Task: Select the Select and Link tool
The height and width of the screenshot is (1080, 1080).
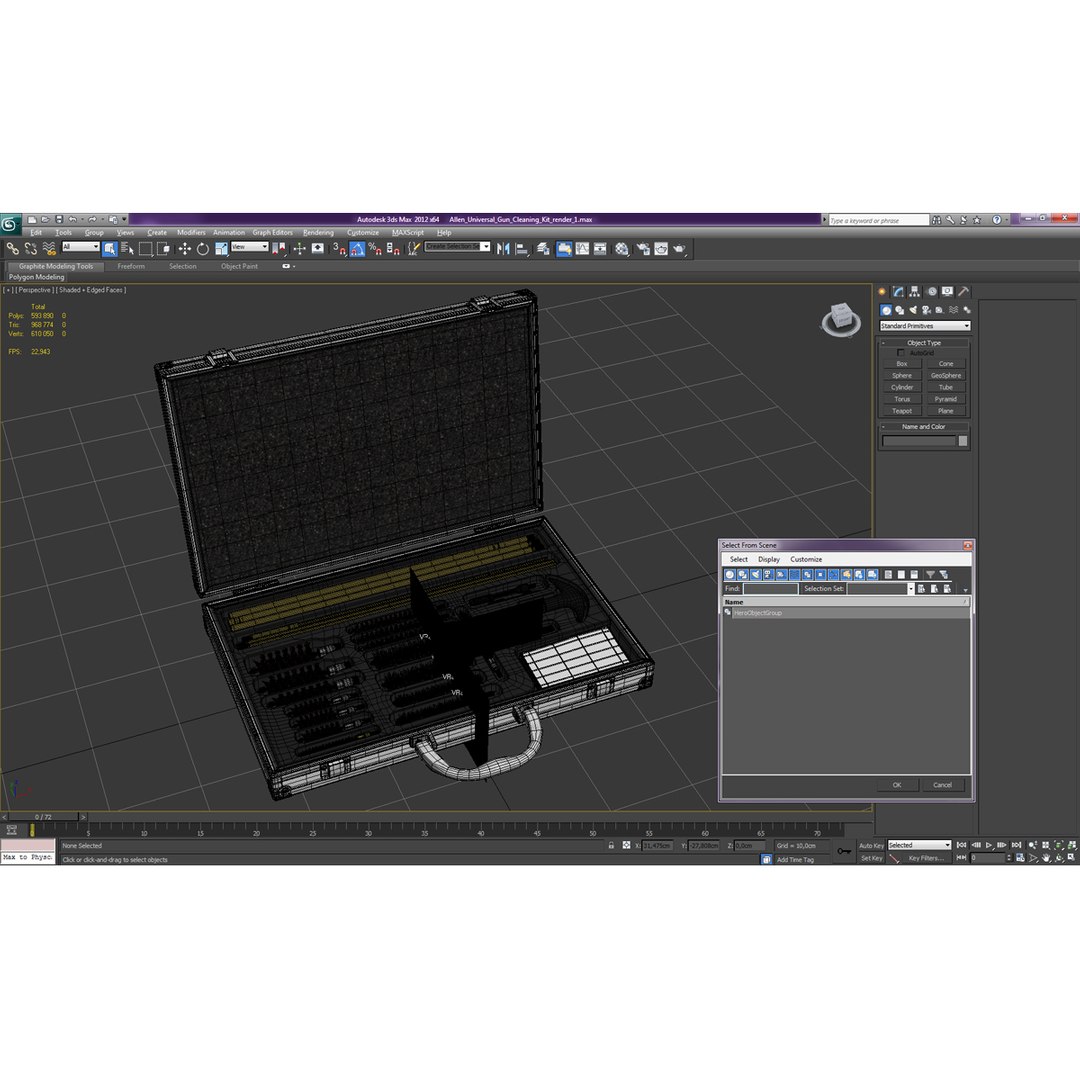Action: pyautogui.click(x=12, y=249)
